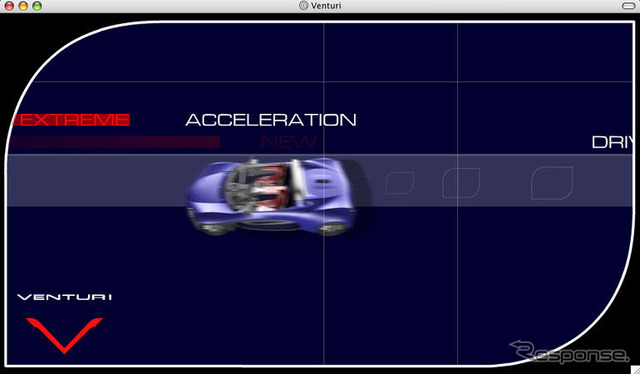Select the ACCELERATION heading
Image resolution: width=640 pixels, height=374 pixels.
271,120
